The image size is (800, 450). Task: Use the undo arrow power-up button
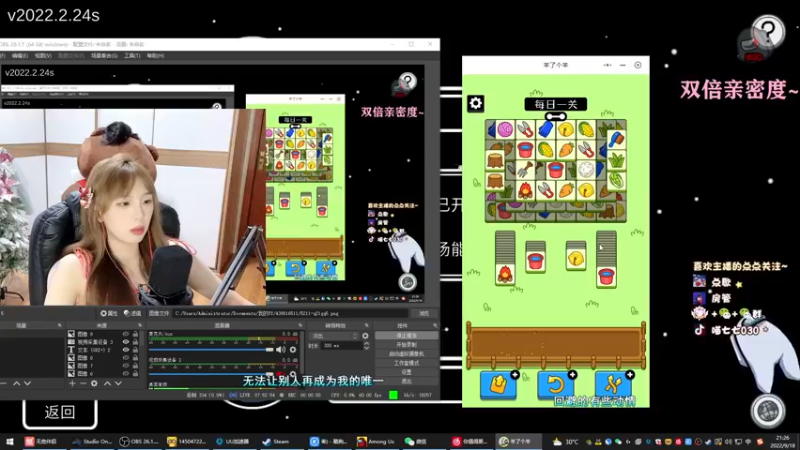(x=556, y=384)
